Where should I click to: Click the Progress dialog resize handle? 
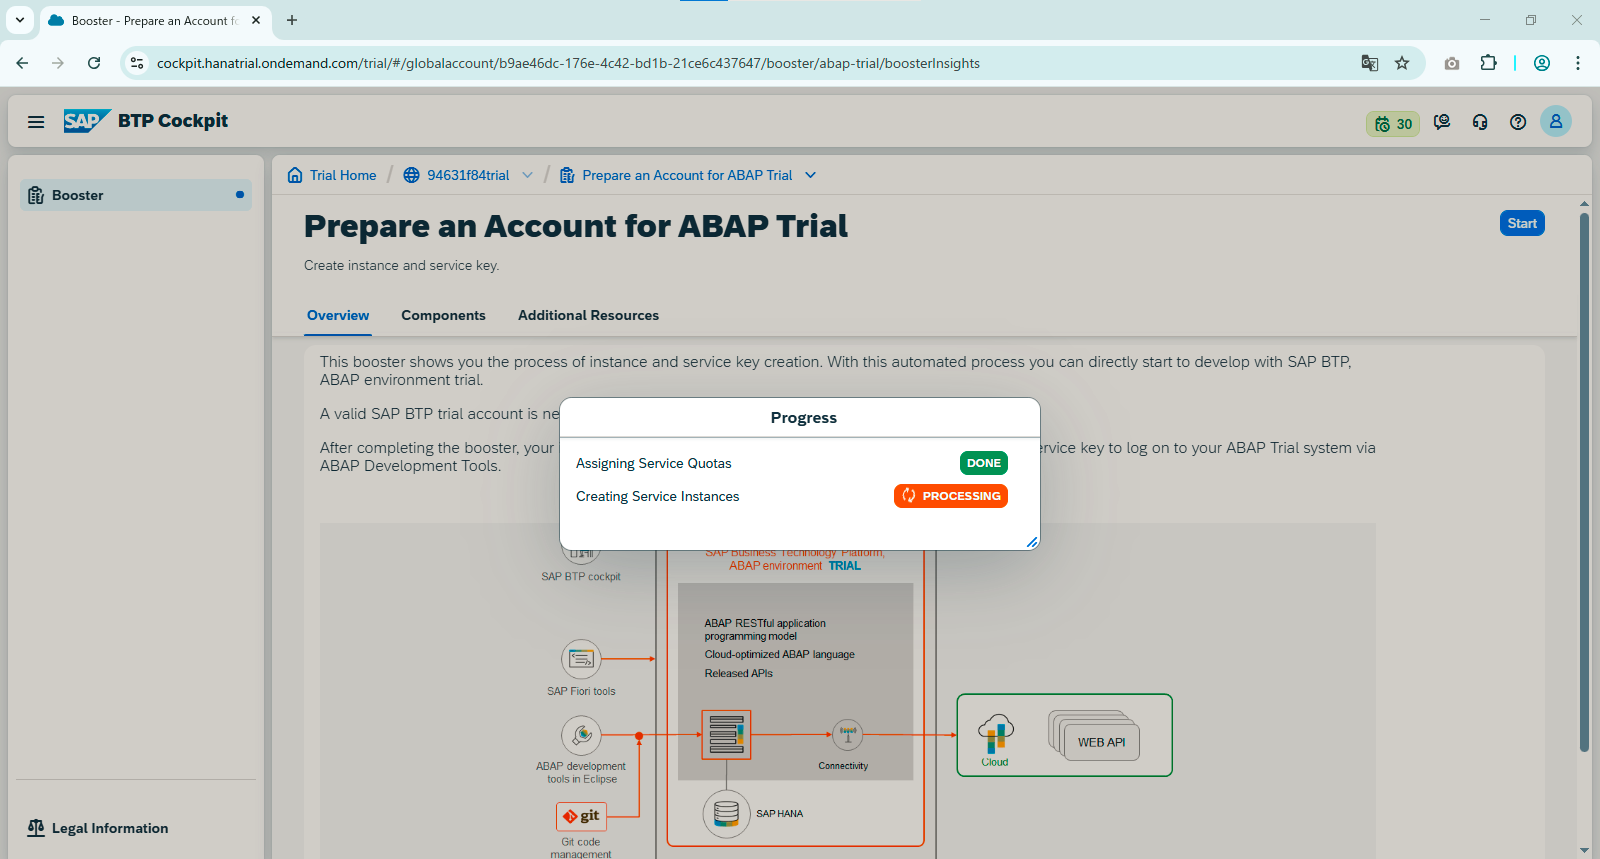coord(1032,541)
